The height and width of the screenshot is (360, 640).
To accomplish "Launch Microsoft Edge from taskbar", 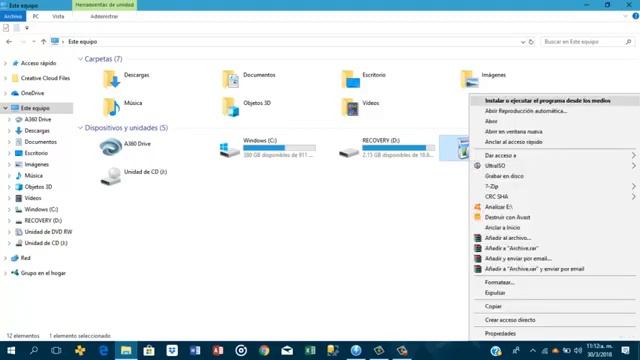I will click(x=103, y=351).
